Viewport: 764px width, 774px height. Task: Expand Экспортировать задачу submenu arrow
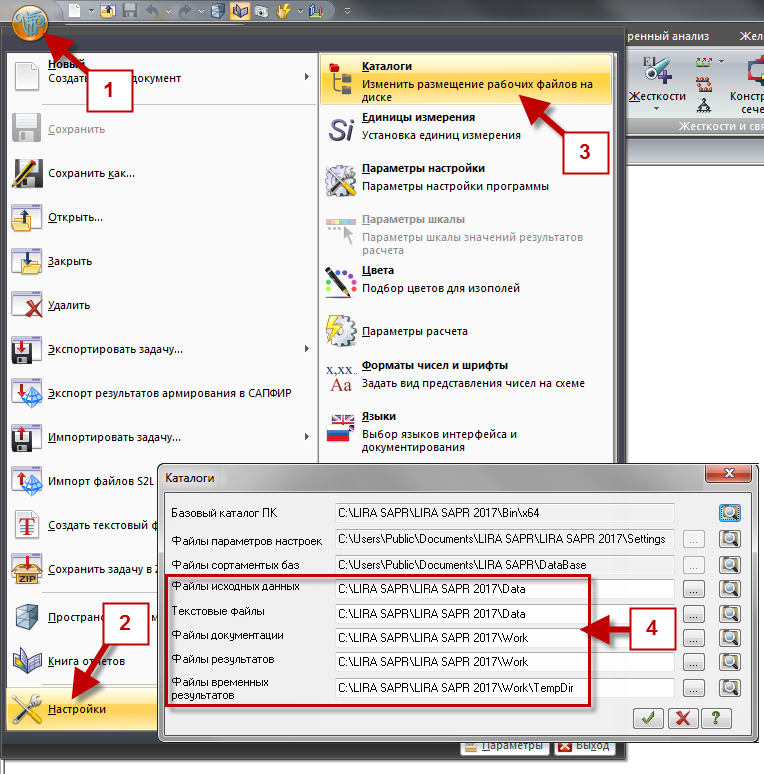306,349
